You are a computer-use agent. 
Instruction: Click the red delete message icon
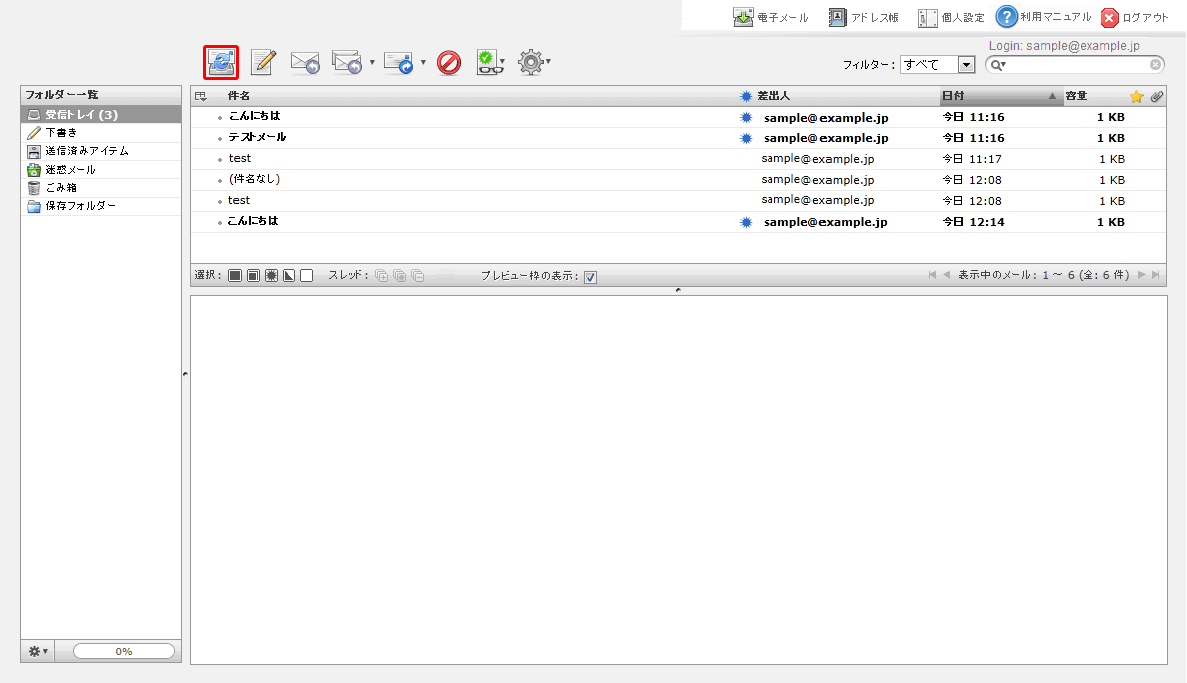click(x=449, y=63)
